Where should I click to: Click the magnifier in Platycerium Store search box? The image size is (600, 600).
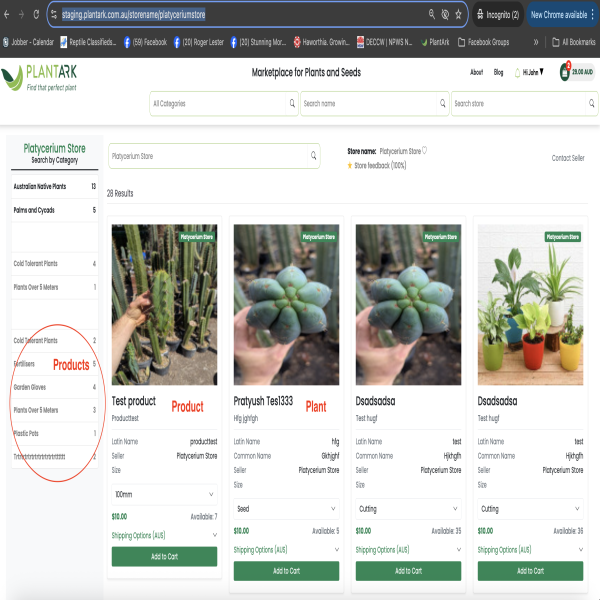point(313,156)
